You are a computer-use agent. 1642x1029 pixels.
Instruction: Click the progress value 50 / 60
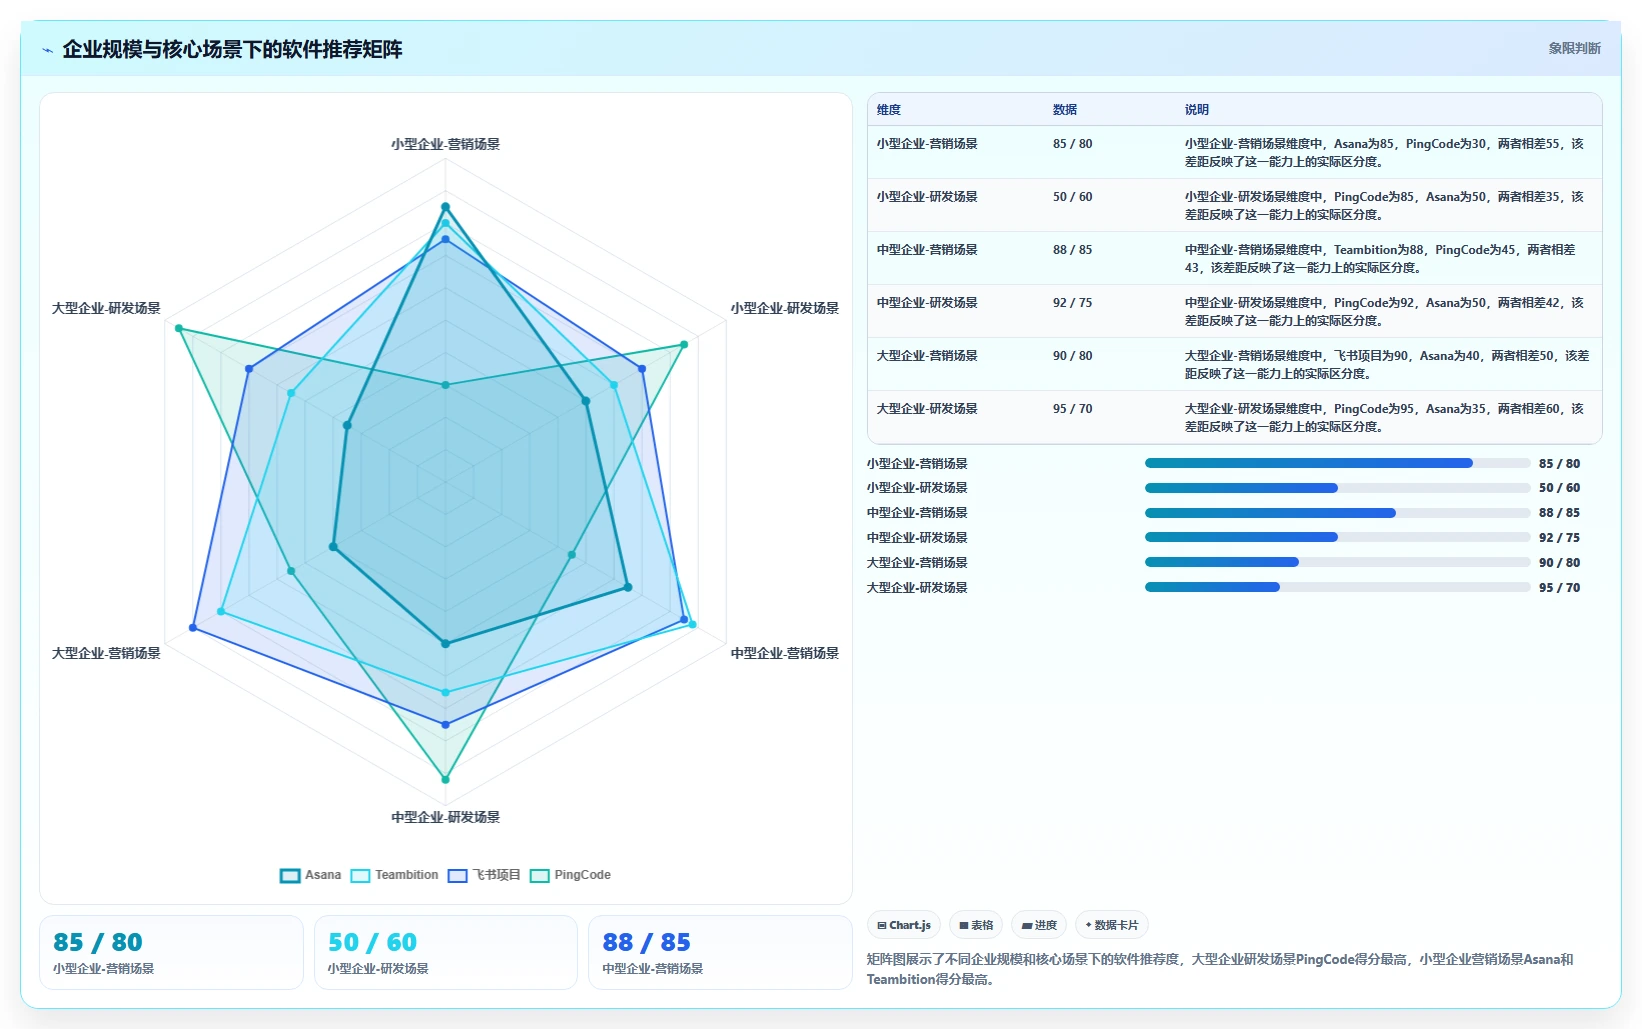point(1559,488)
